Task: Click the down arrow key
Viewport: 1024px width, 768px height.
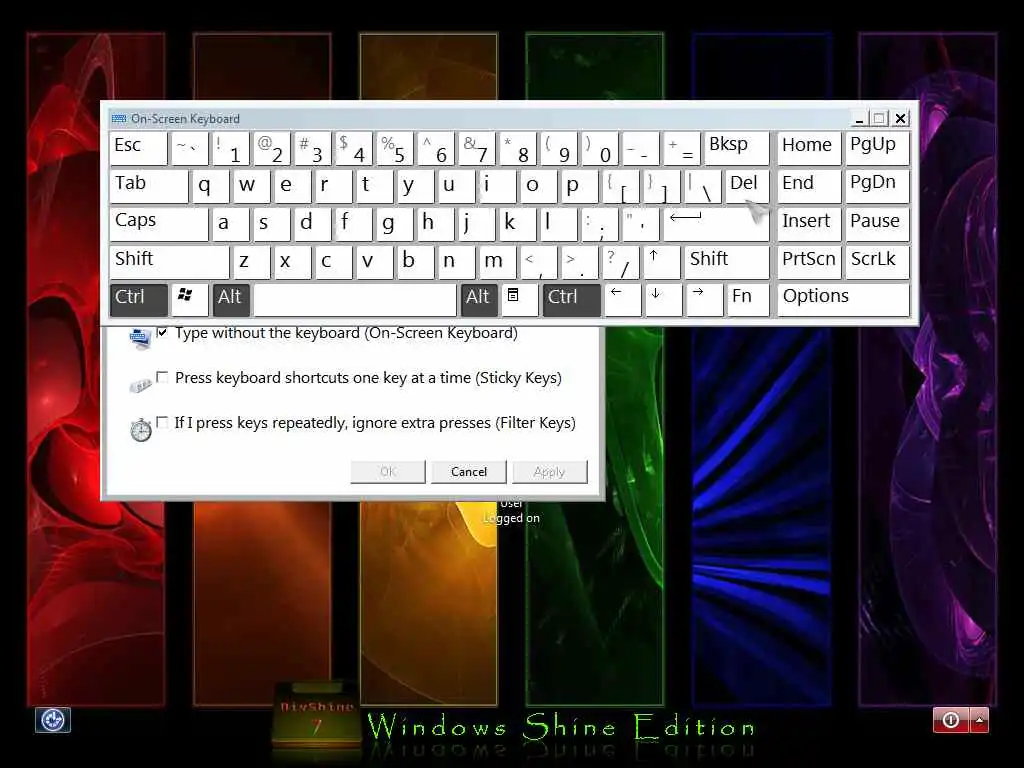Action: 664,300
